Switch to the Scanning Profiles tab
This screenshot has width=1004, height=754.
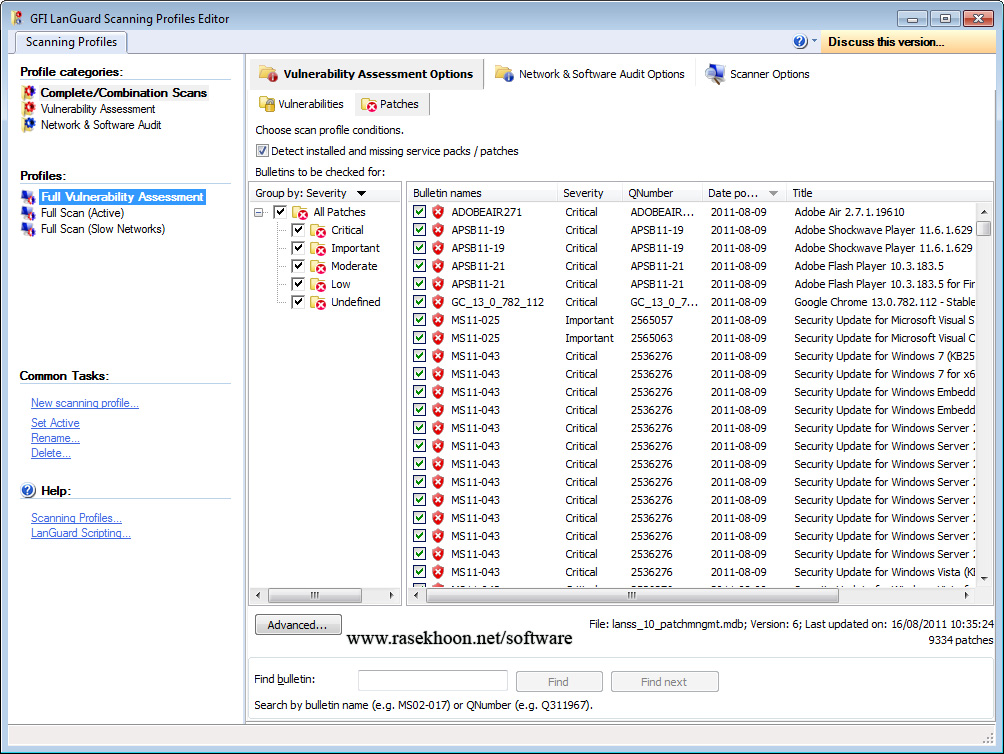coord(71,42)
